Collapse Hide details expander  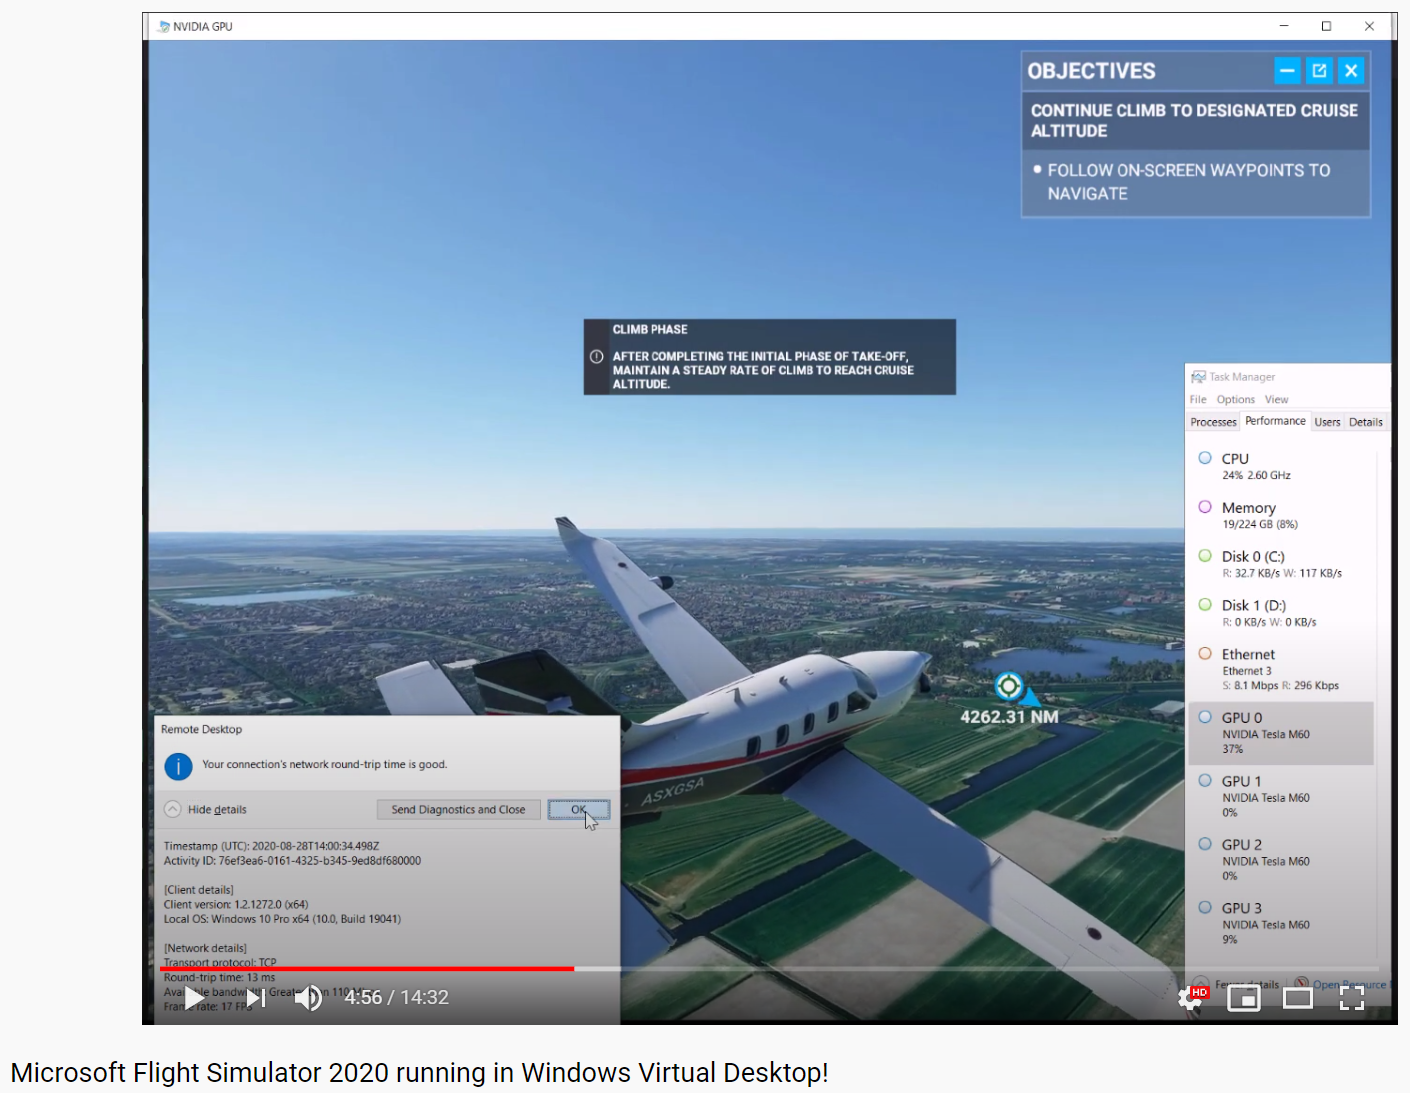[x=206, y=809]
